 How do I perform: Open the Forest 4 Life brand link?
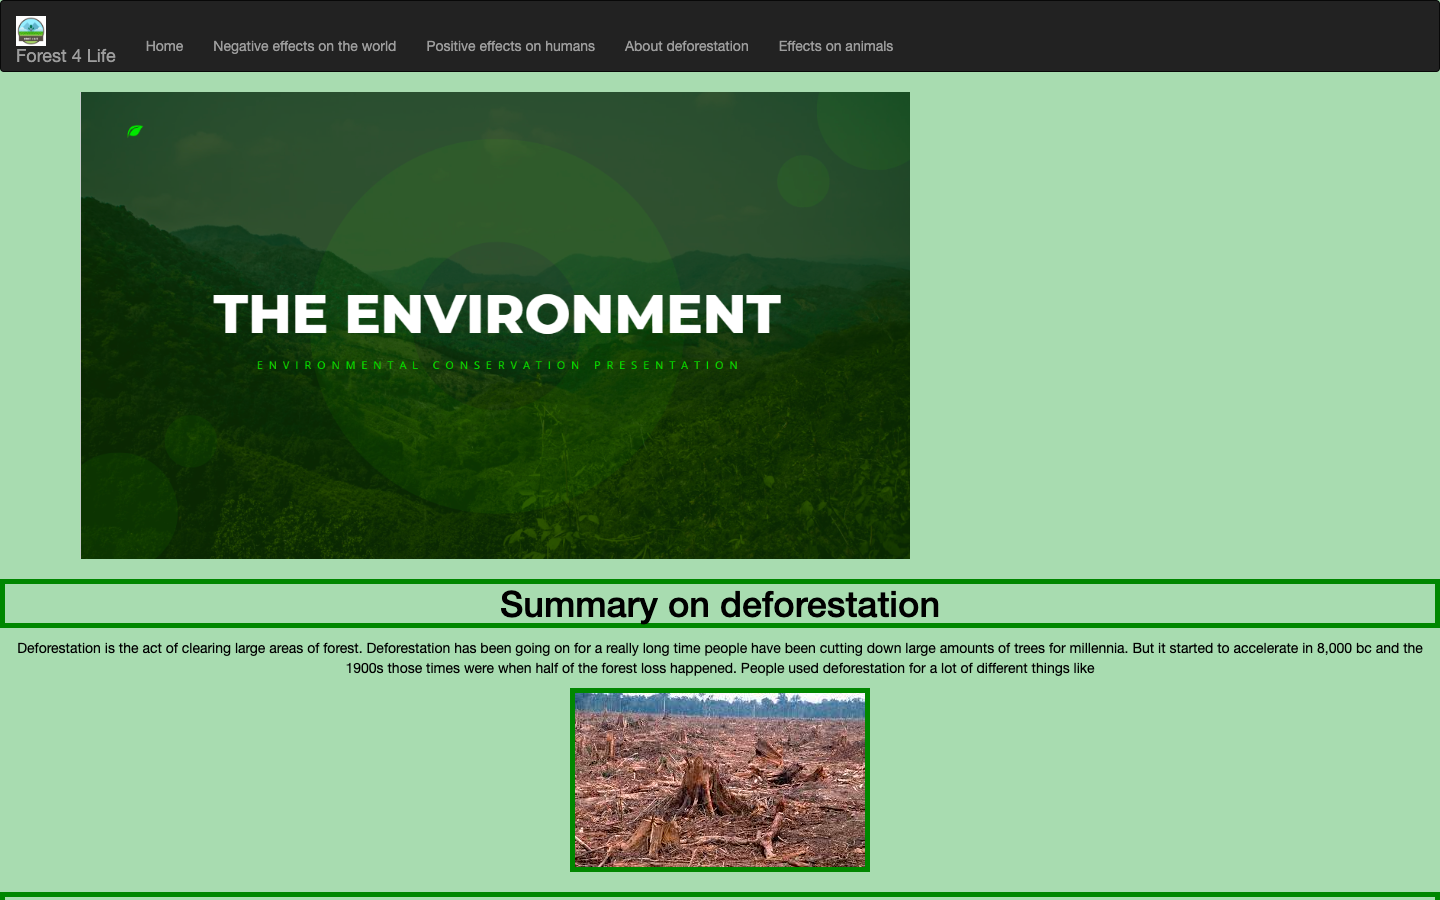point(66,56)
